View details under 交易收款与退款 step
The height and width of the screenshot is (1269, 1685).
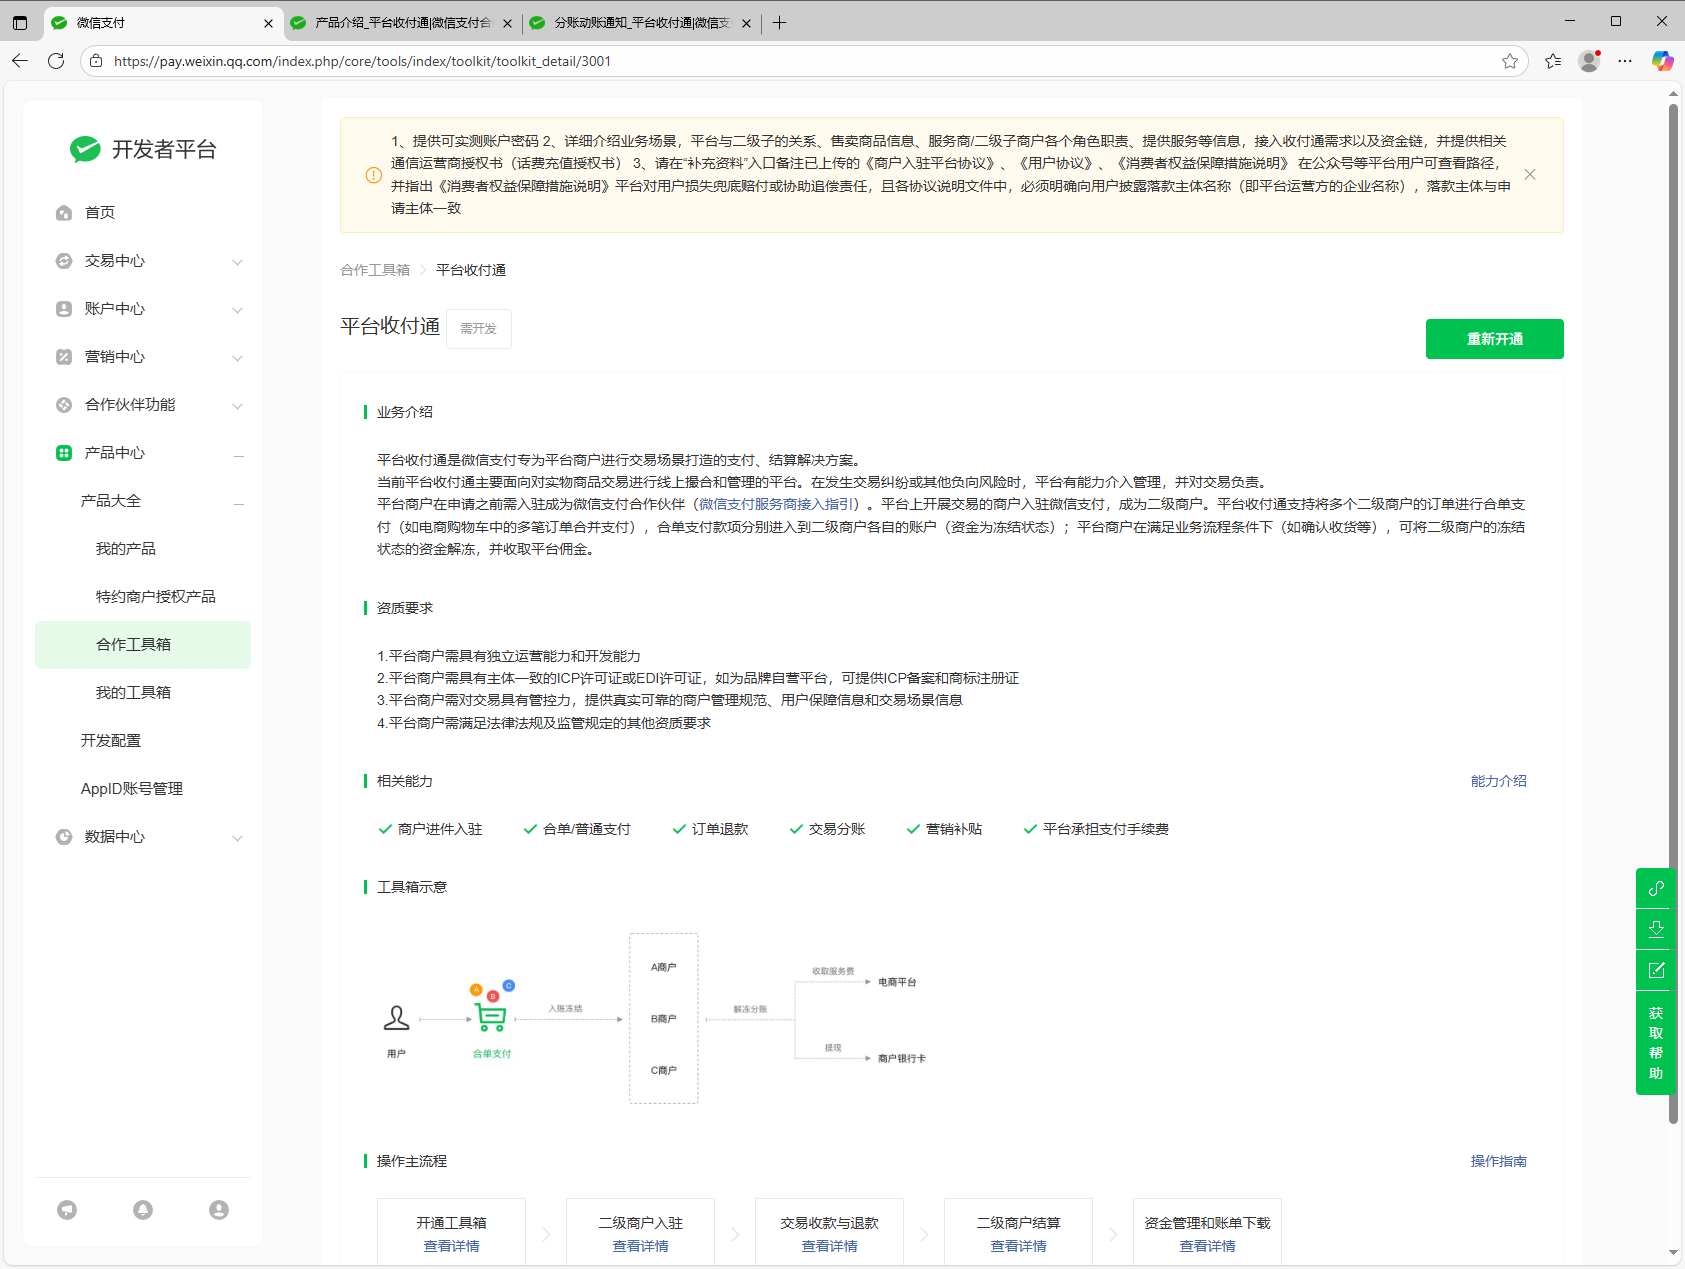829,1246
